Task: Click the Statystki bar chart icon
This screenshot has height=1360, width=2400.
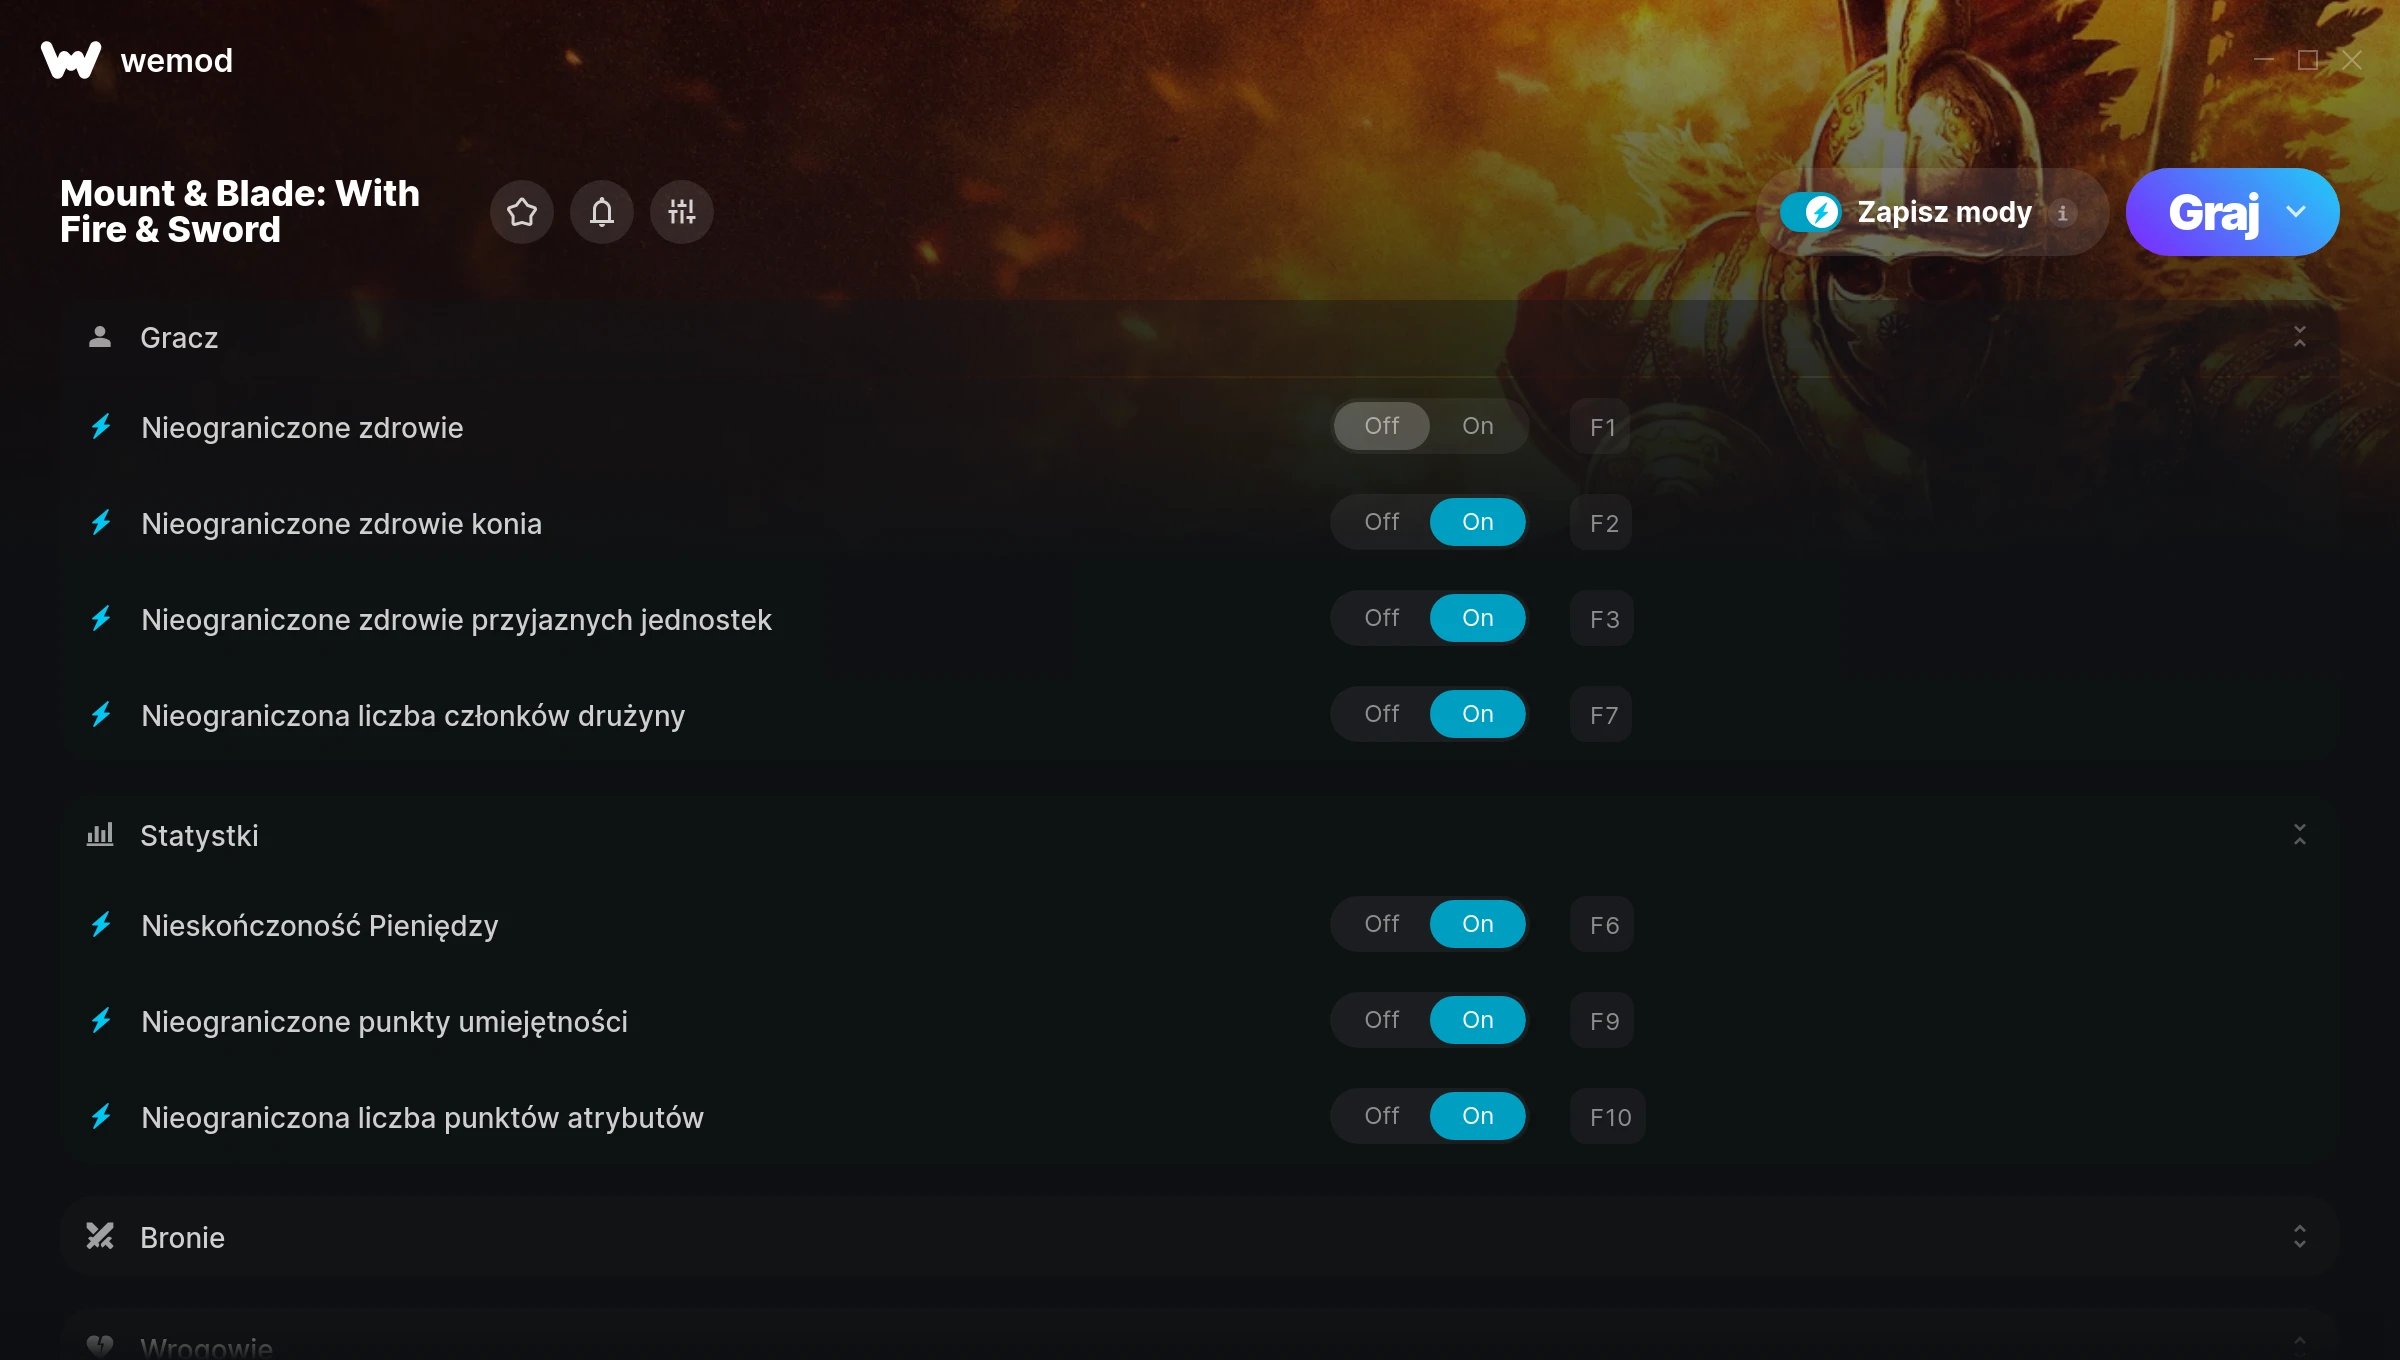Action: coord(100,835)
